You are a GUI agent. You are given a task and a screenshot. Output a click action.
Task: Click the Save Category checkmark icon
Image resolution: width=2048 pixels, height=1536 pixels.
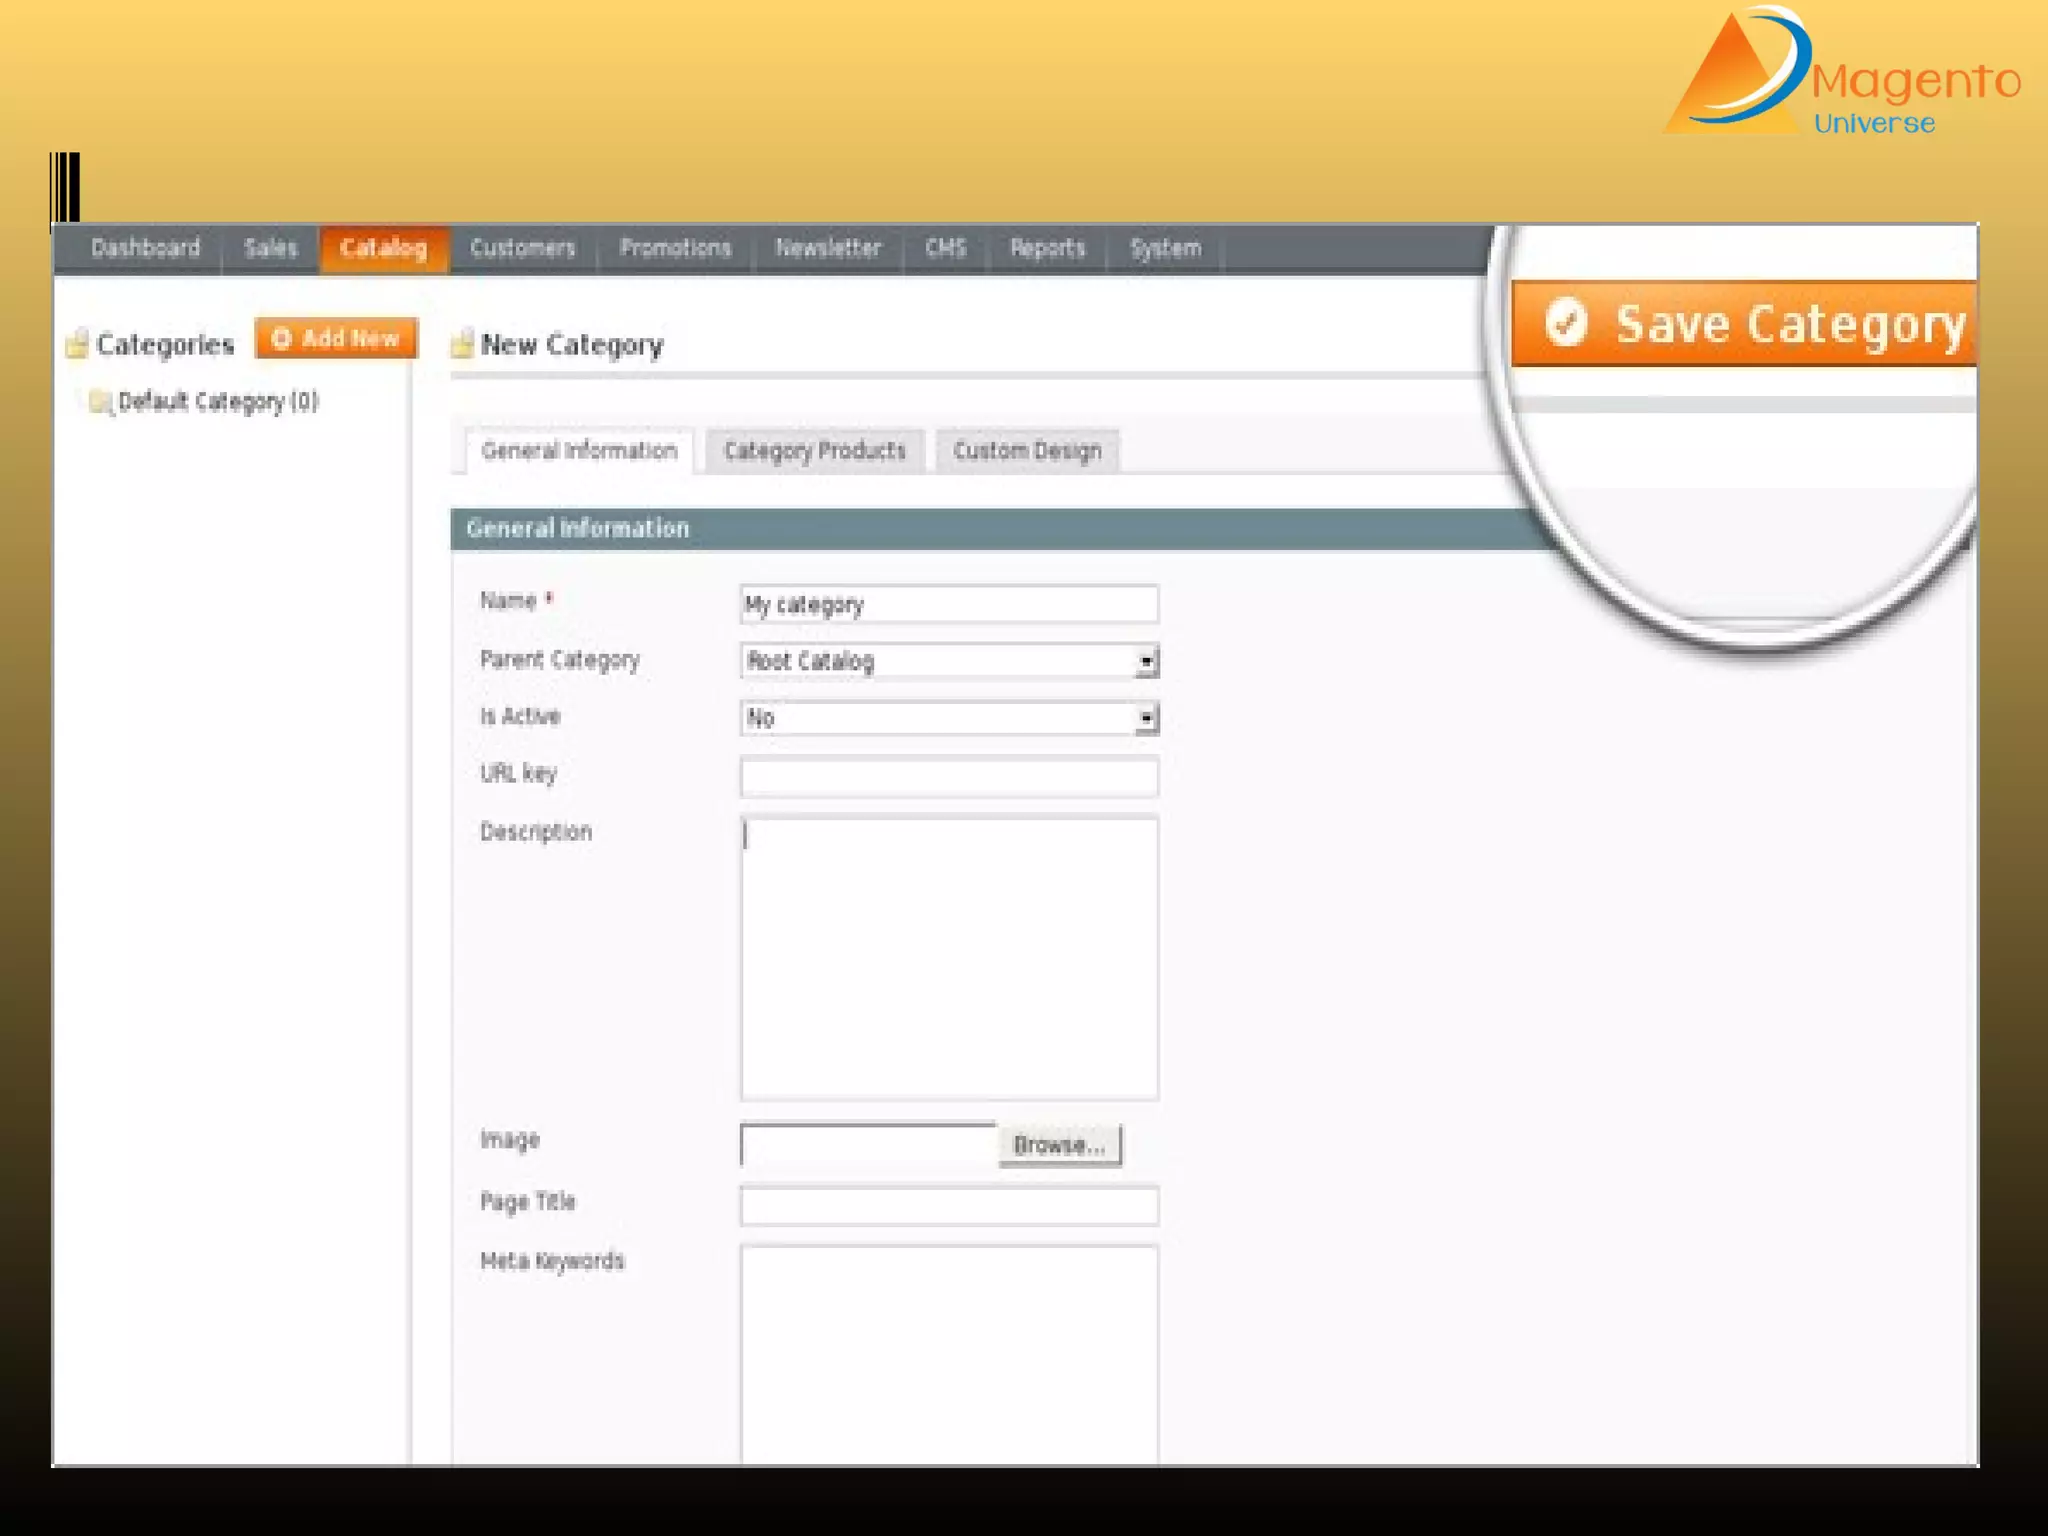click(x=1565, y=322)
